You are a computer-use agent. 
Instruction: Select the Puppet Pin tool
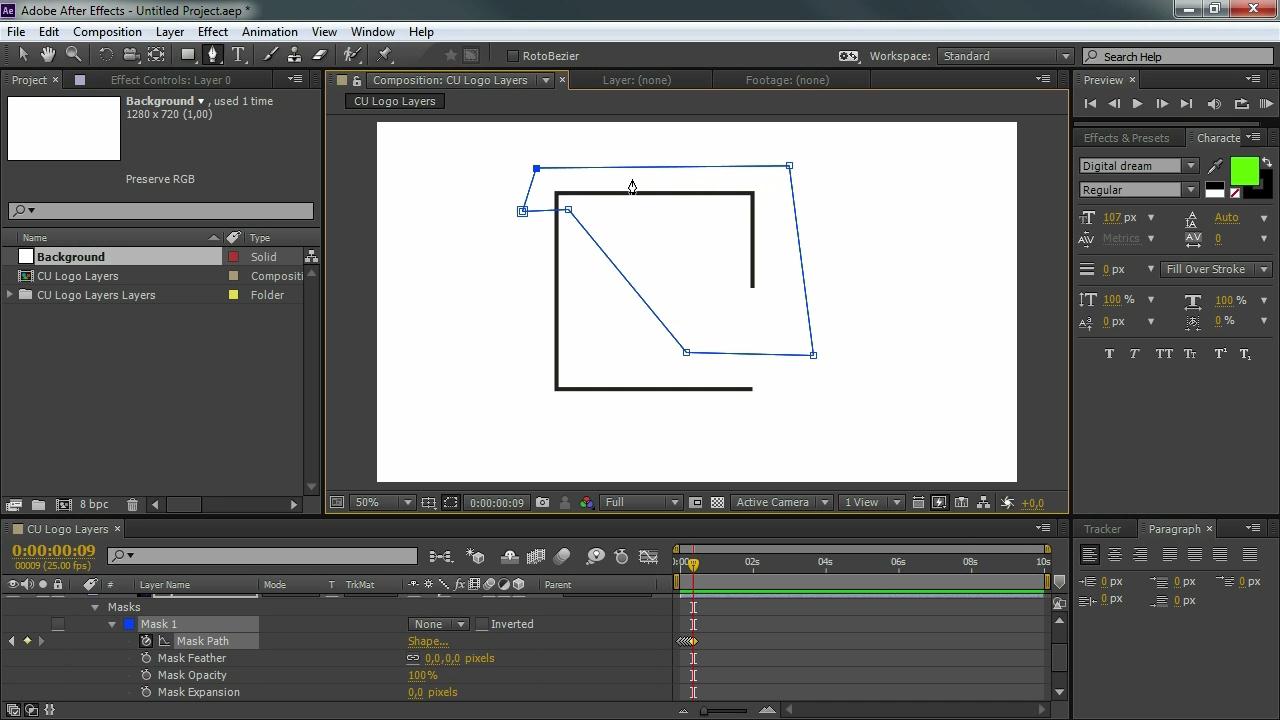[x=385, y=55]
